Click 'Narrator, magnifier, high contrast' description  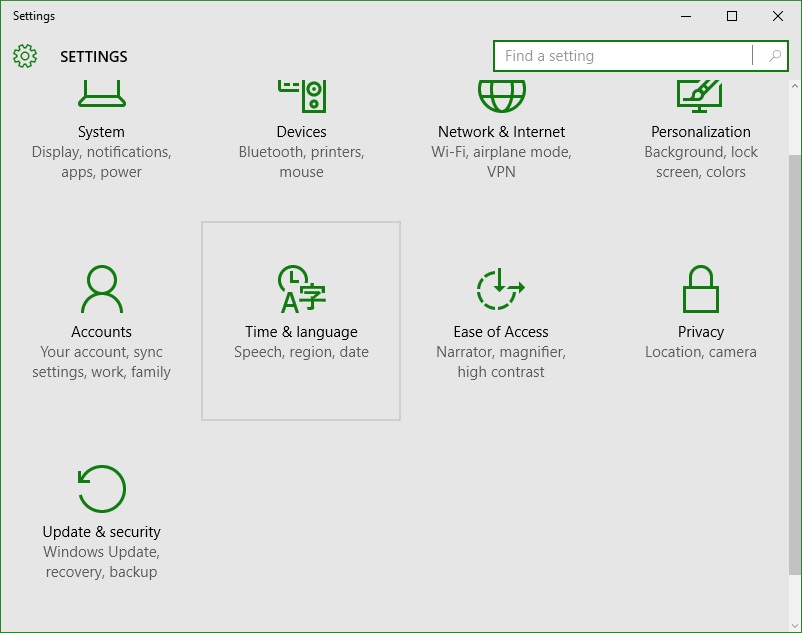pos(501,362)
